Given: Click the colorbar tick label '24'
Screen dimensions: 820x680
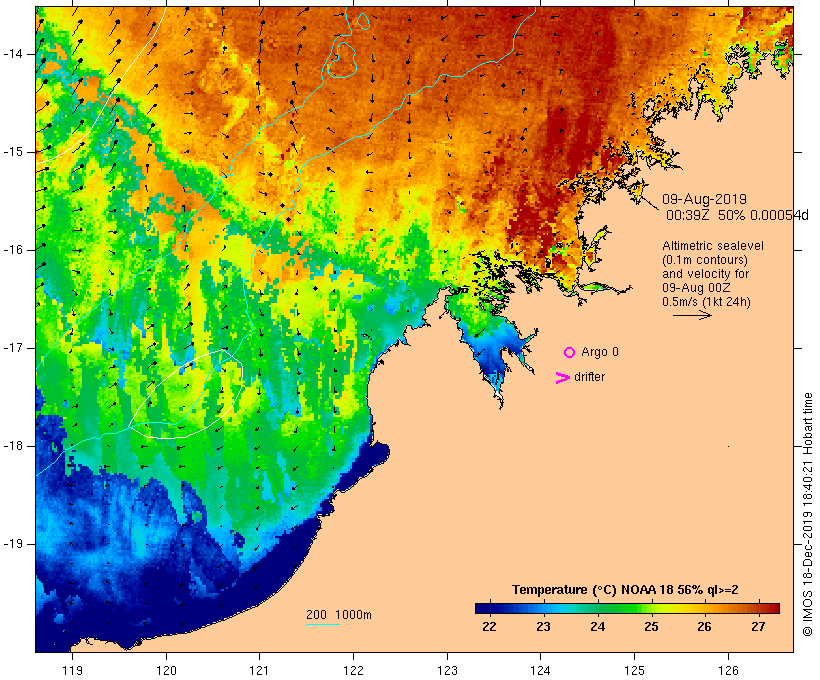Looking at the screenshot, I should click(597, 627).
